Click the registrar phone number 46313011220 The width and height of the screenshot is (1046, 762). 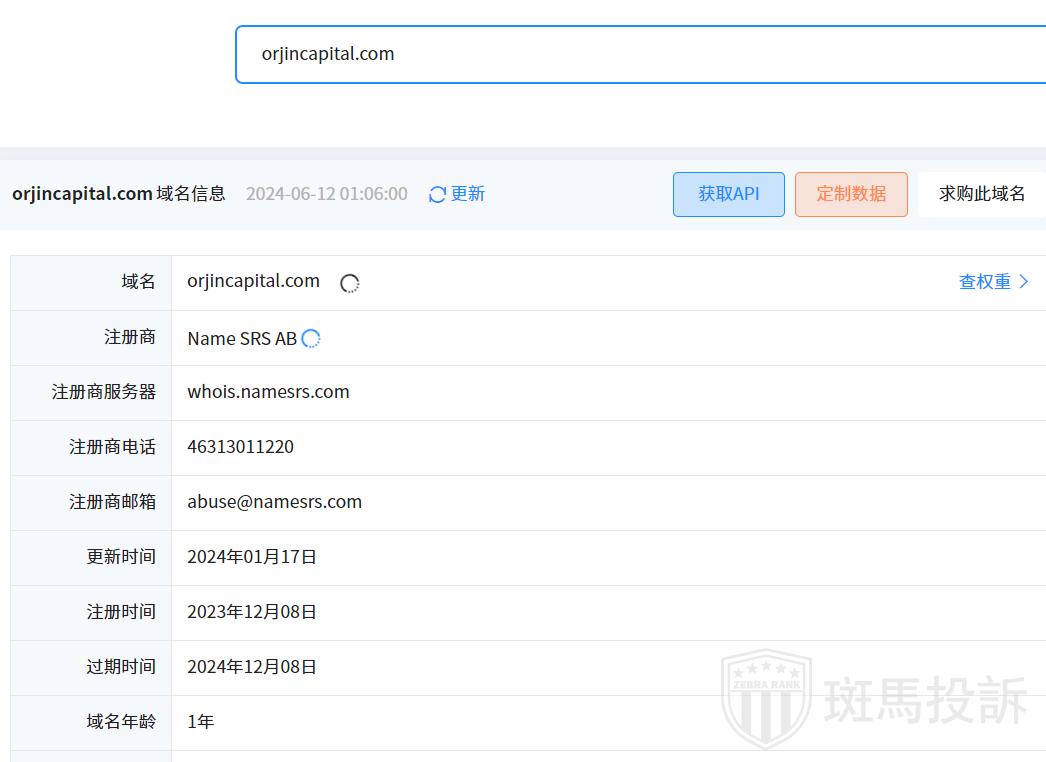pos(240,447)
